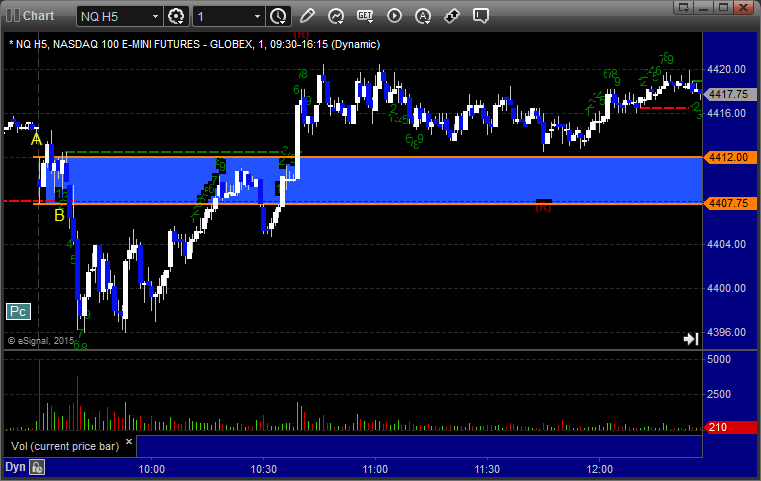Screen dimensions: 761x481
Task: Select the yellow B marker on chart
Action: (59, 216)
